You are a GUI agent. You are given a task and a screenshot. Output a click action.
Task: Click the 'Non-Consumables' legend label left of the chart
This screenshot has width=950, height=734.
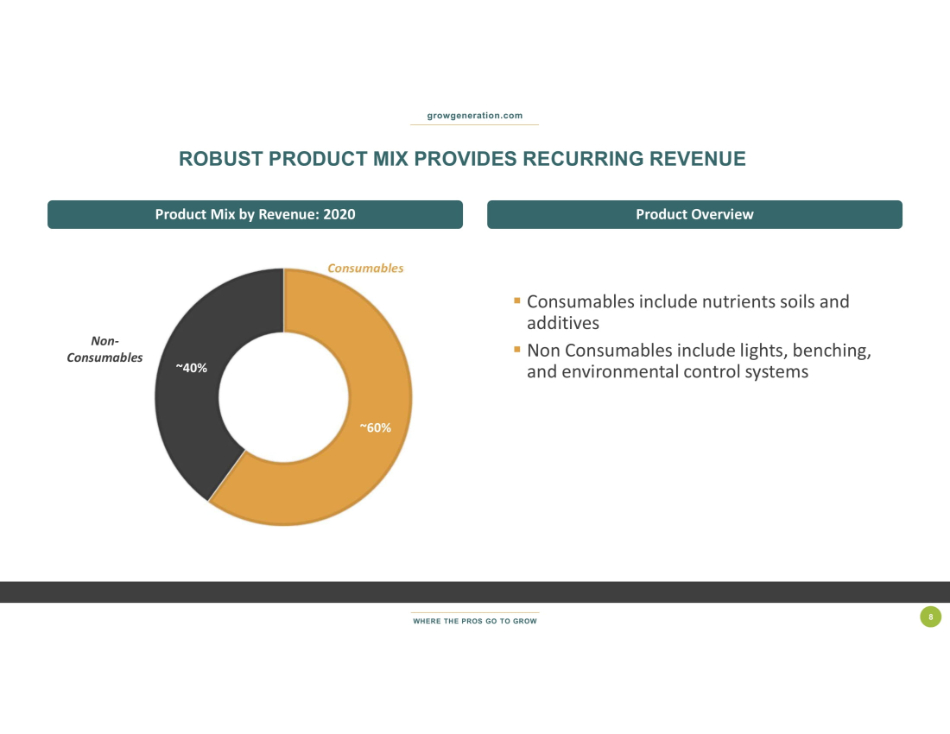[x=104, y=349]
